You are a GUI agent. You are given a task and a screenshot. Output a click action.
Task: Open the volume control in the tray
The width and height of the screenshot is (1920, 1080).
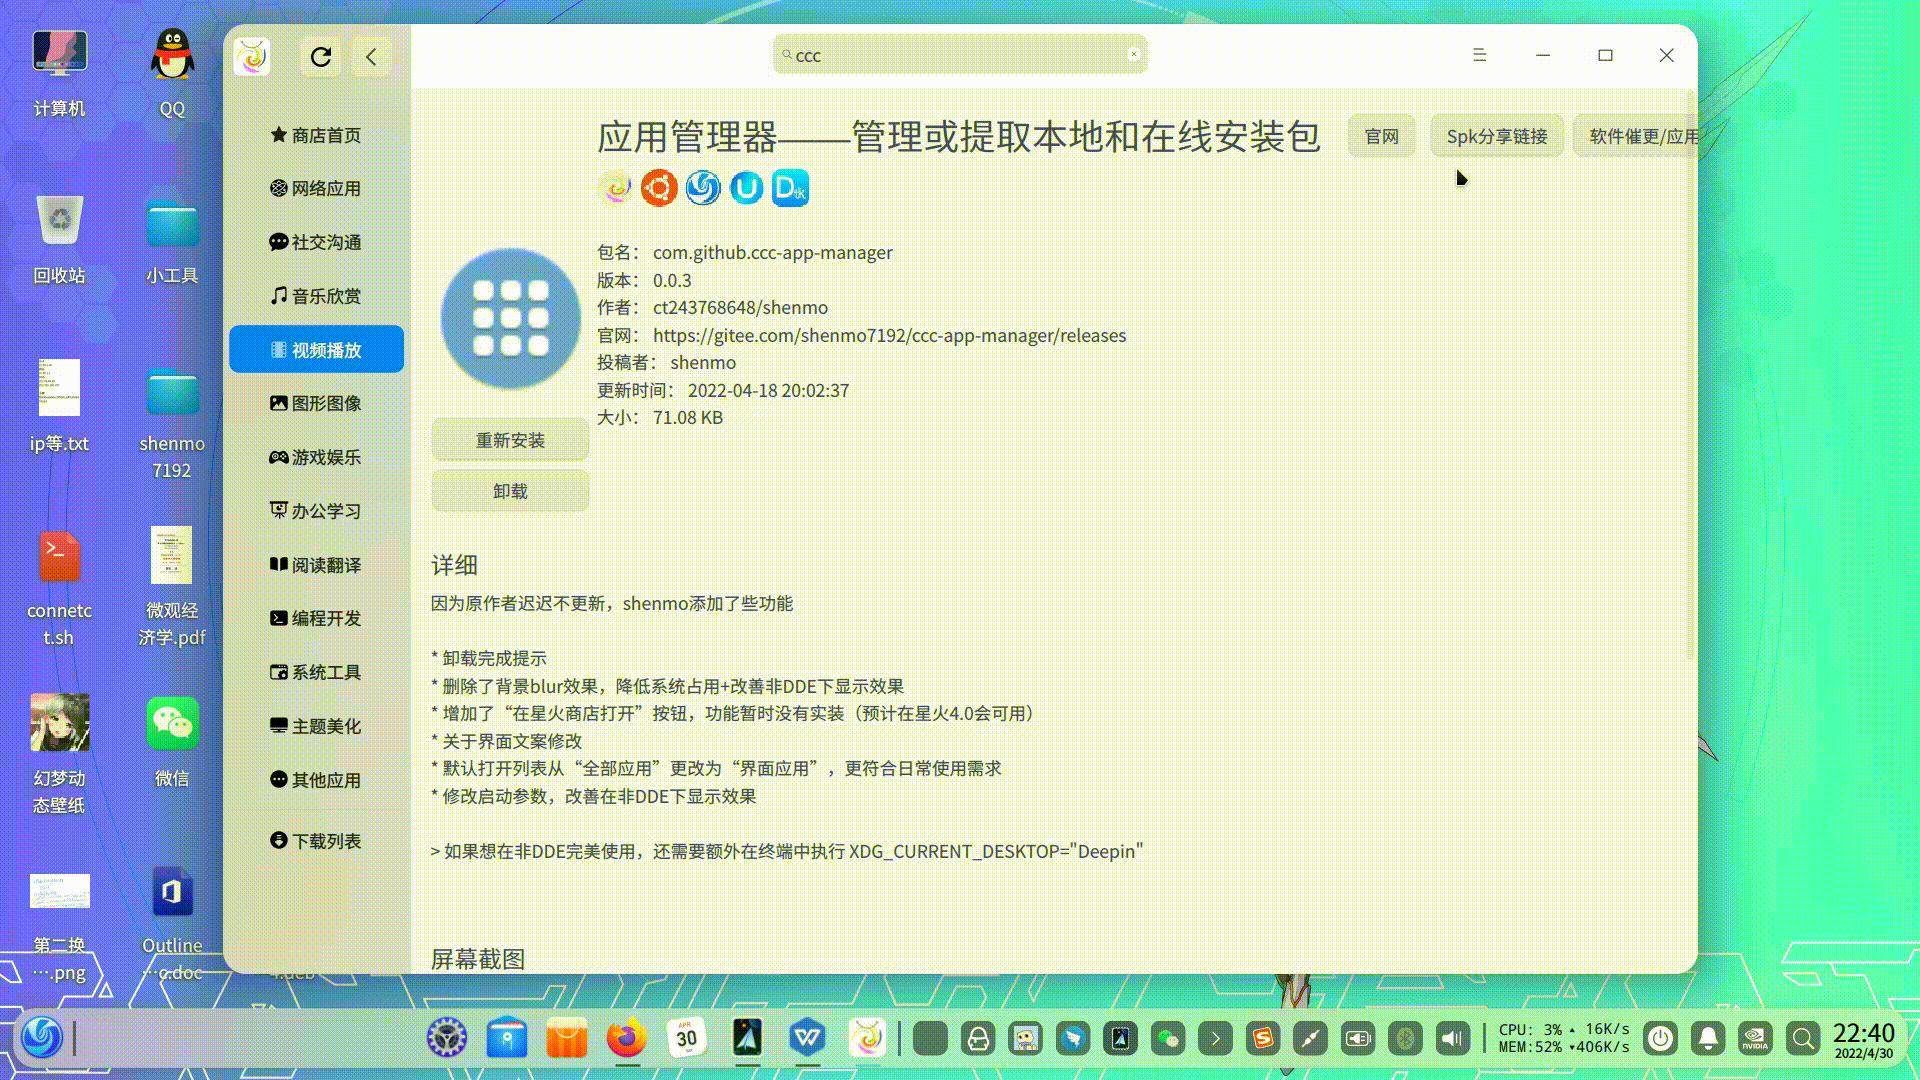(1453, 1038)
